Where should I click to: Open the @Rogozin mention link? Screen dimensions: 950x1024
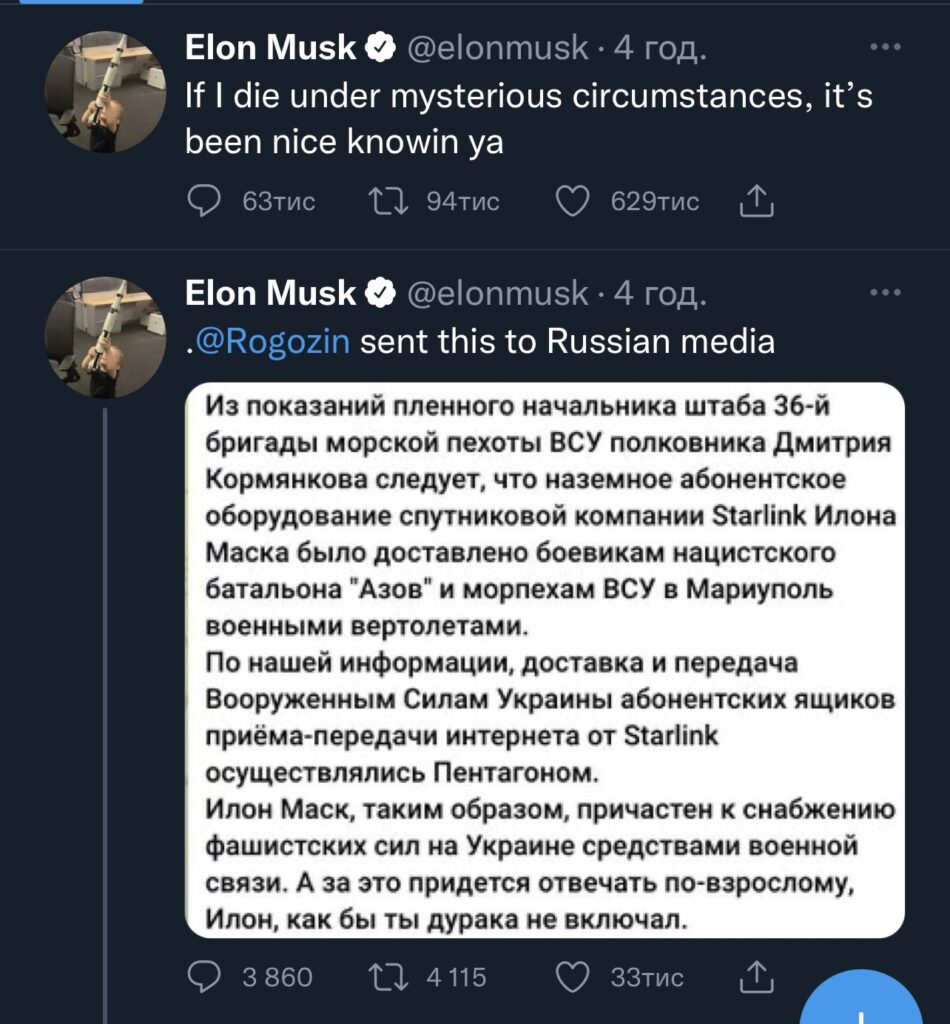(273, 342)
